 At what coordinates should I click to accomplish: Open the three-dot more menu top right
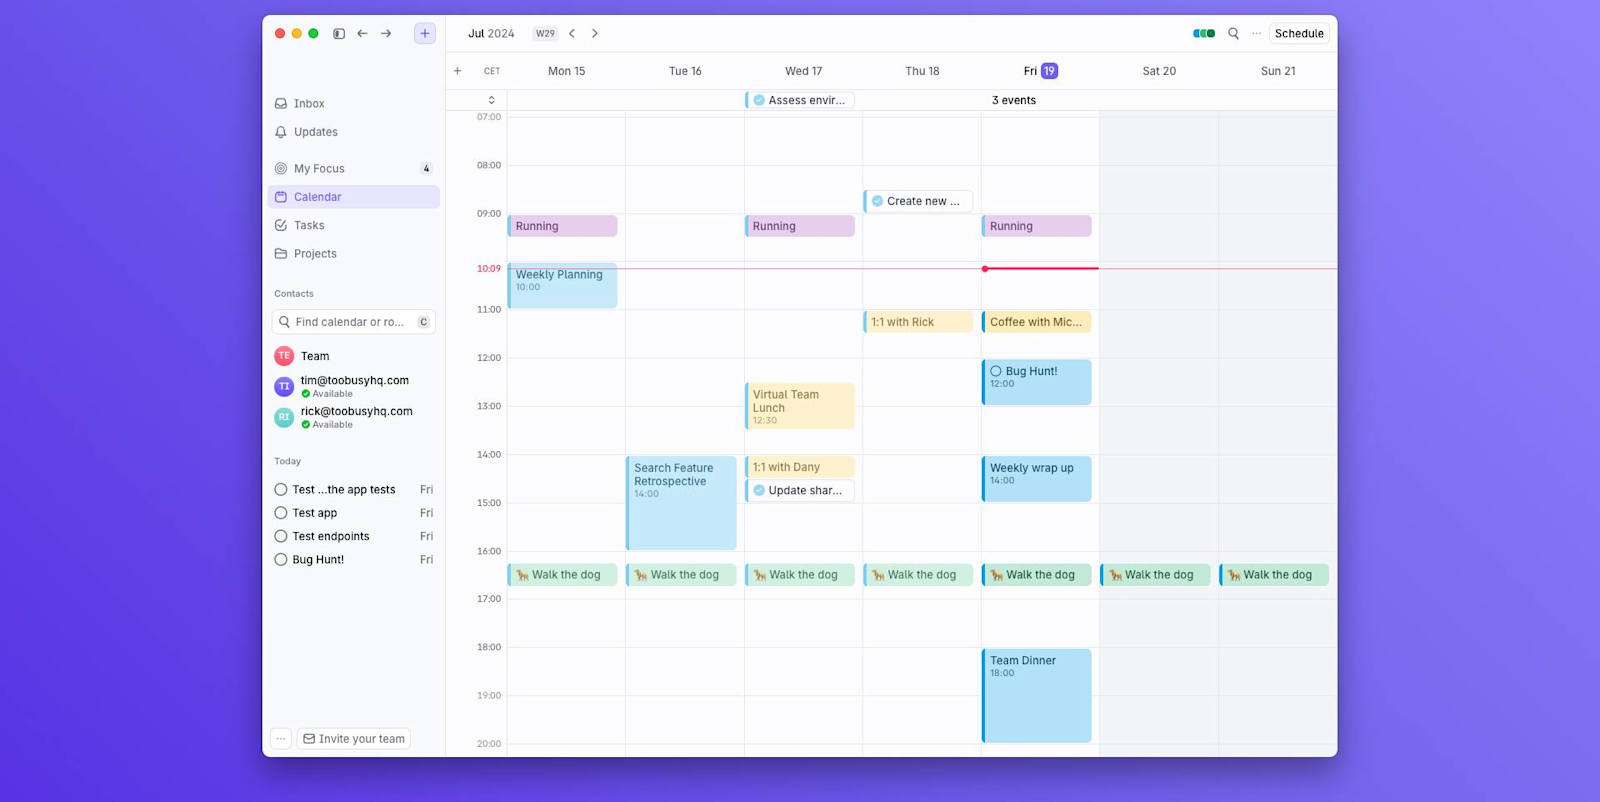[x=1256, y=33]
